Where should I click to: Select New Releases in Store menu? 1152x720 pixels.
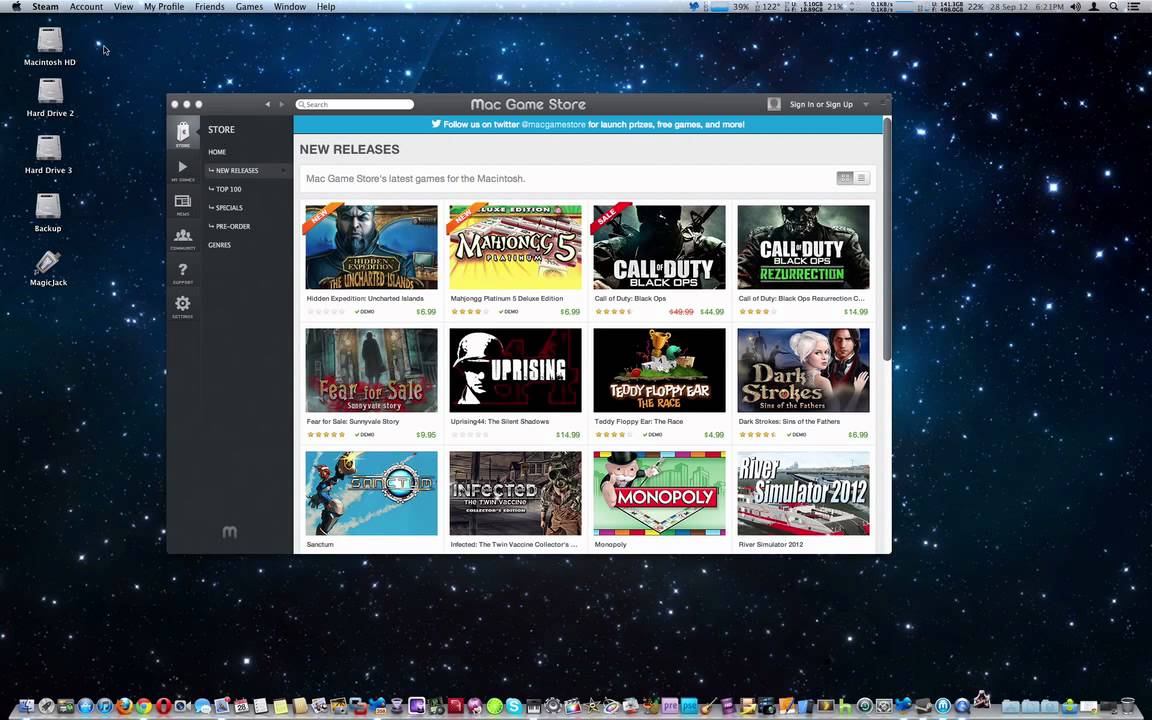(237, 170)
